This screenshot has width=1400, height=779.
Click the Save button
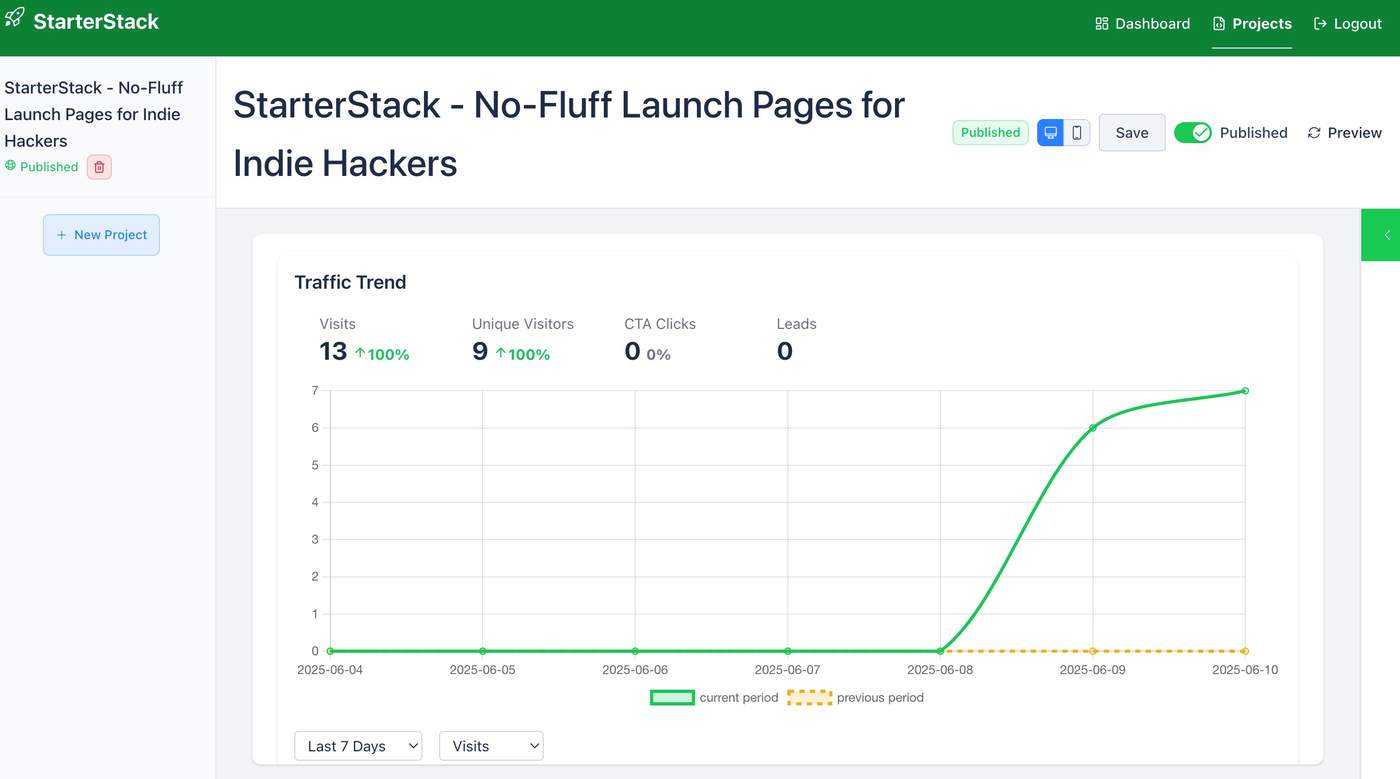(1132, 132)
